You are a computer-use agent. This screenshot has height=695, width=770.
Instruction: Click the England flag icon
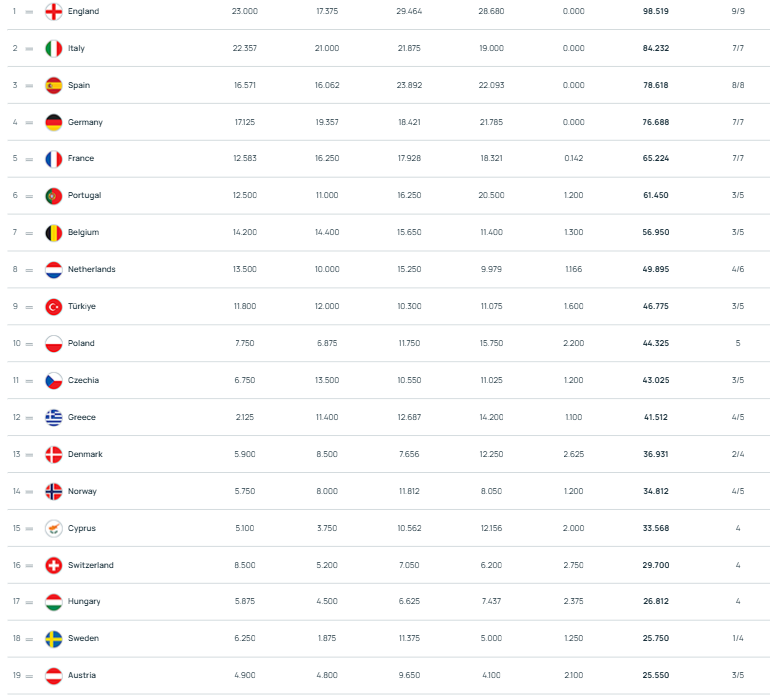(x=54, y=11)
